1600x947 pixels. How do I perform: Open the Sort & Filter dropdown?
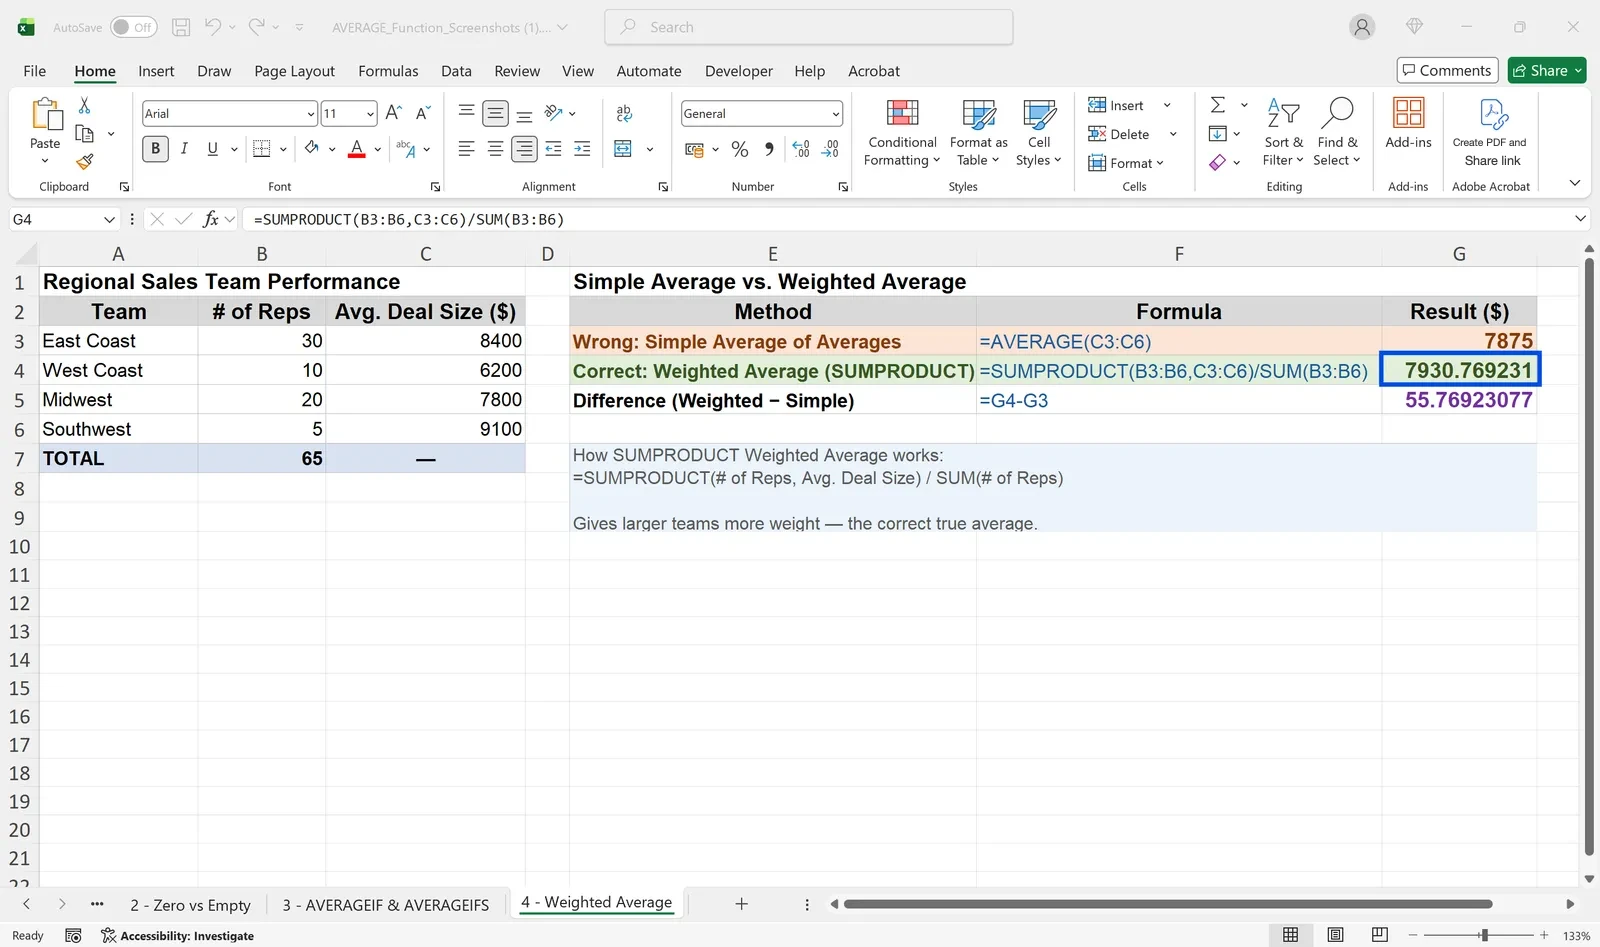tap(1282, 131)
